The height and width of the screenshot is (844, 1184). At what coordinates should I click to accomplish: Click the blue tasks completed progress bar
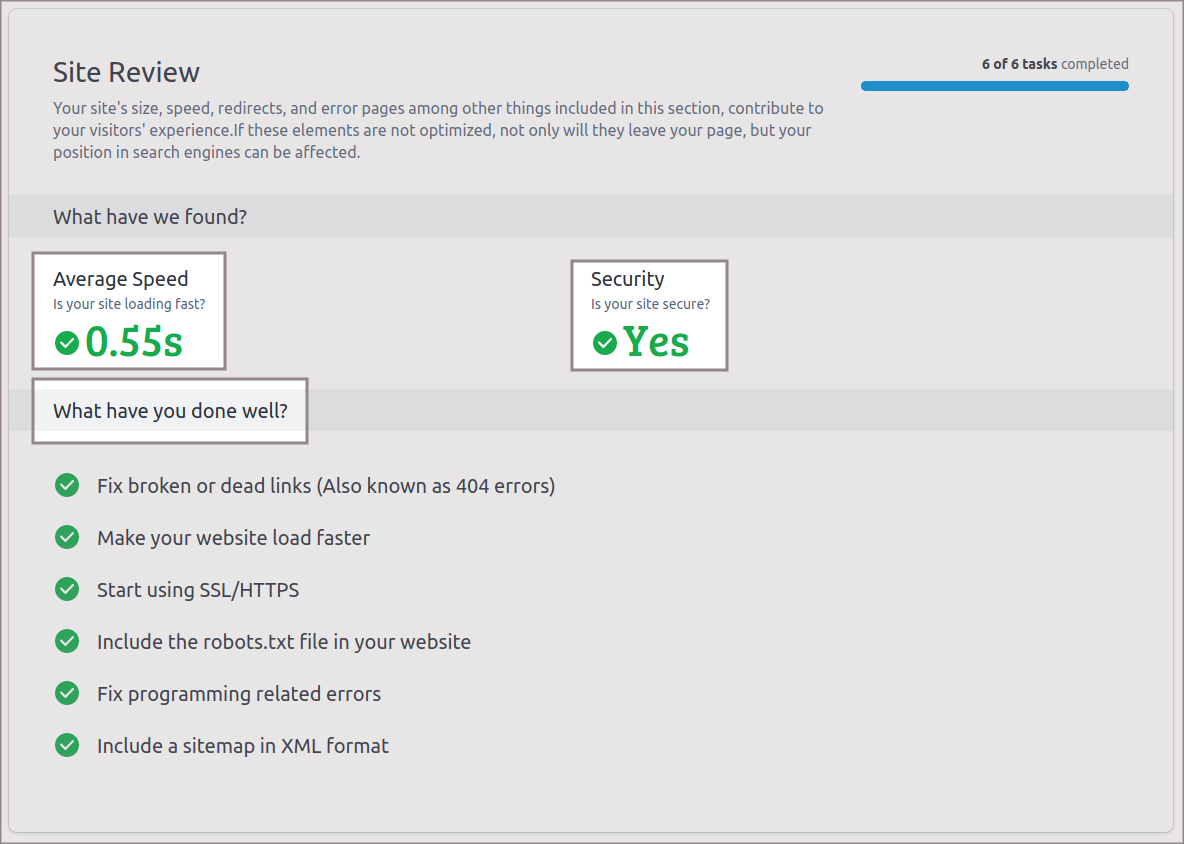coord(994,86)
